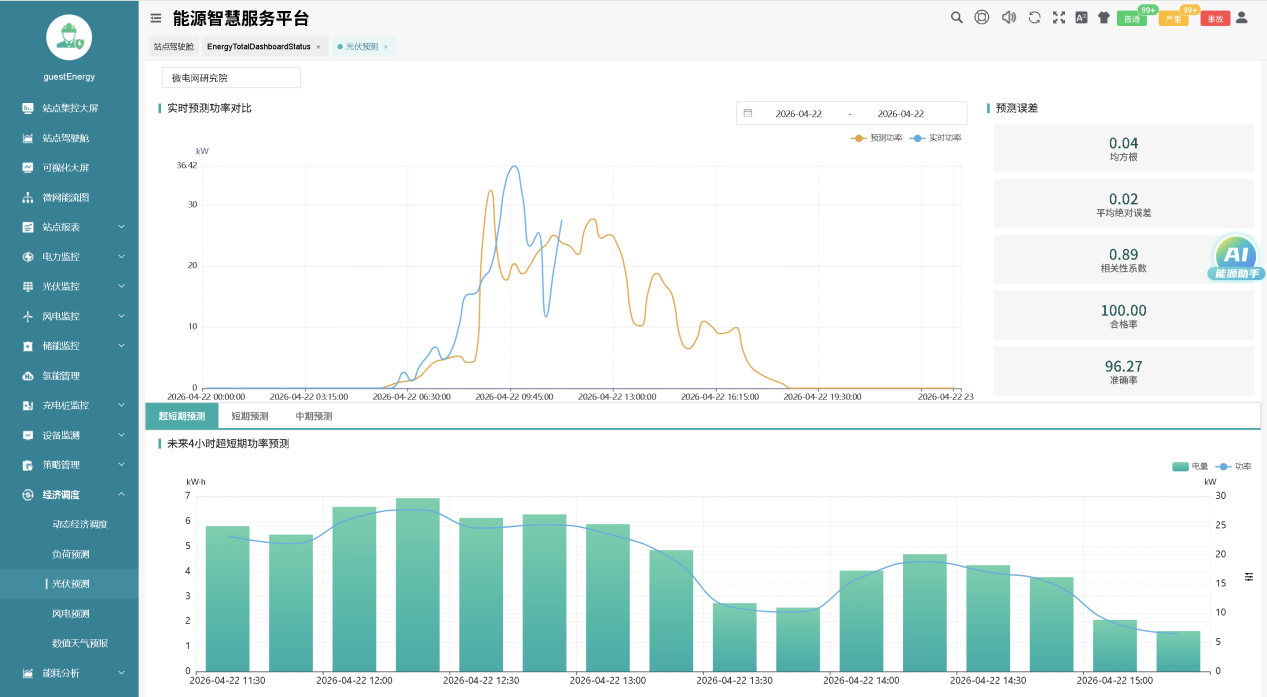The height and width of the screenshot is (697, 1267).
Task: Enter fullscreen using the expand icon
Action: click(1059, 17)
